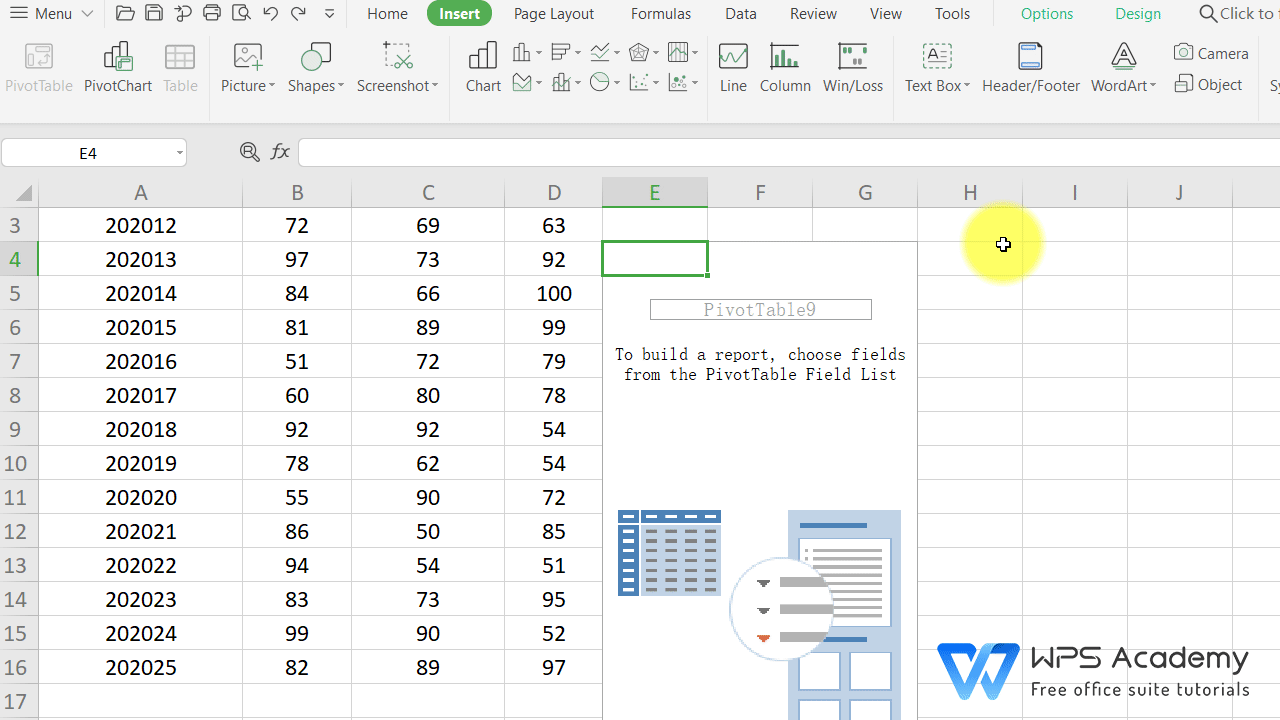Switch to the Design tab
This screenshot has height=720, width=1280.
click(x=1138, y=13)
